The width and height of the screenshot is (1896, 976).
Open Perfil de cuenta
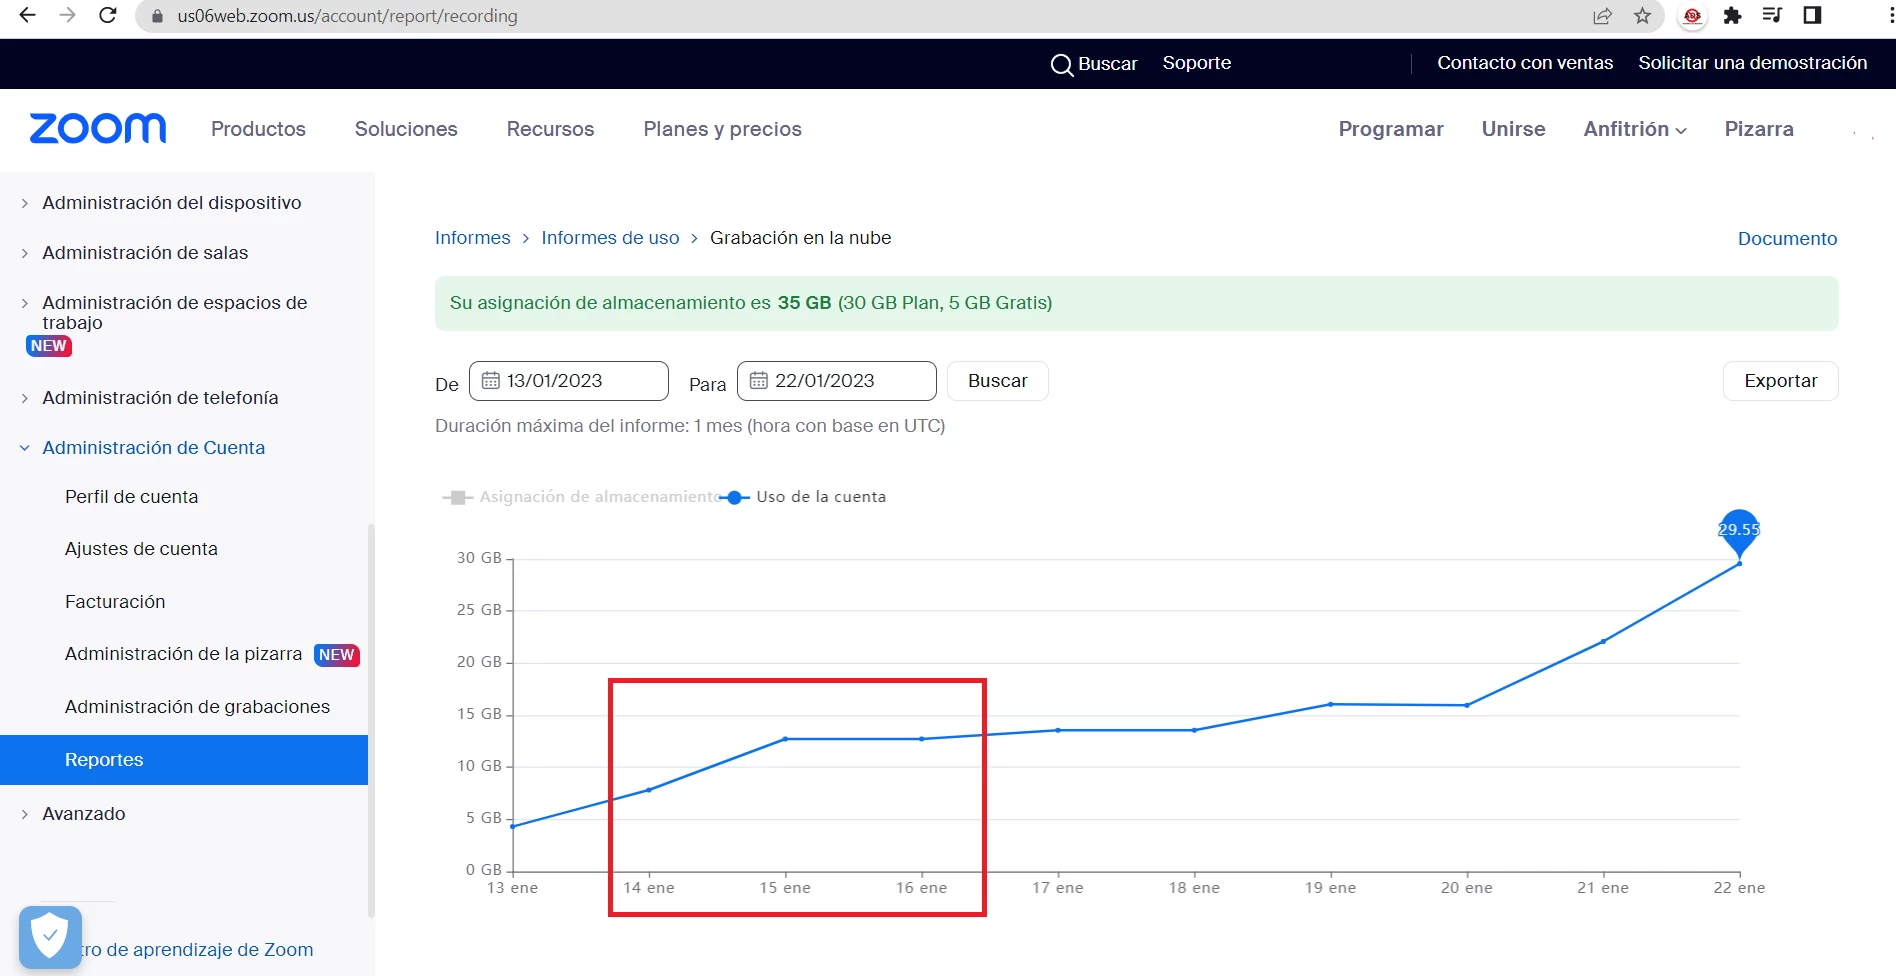[131, 497]
